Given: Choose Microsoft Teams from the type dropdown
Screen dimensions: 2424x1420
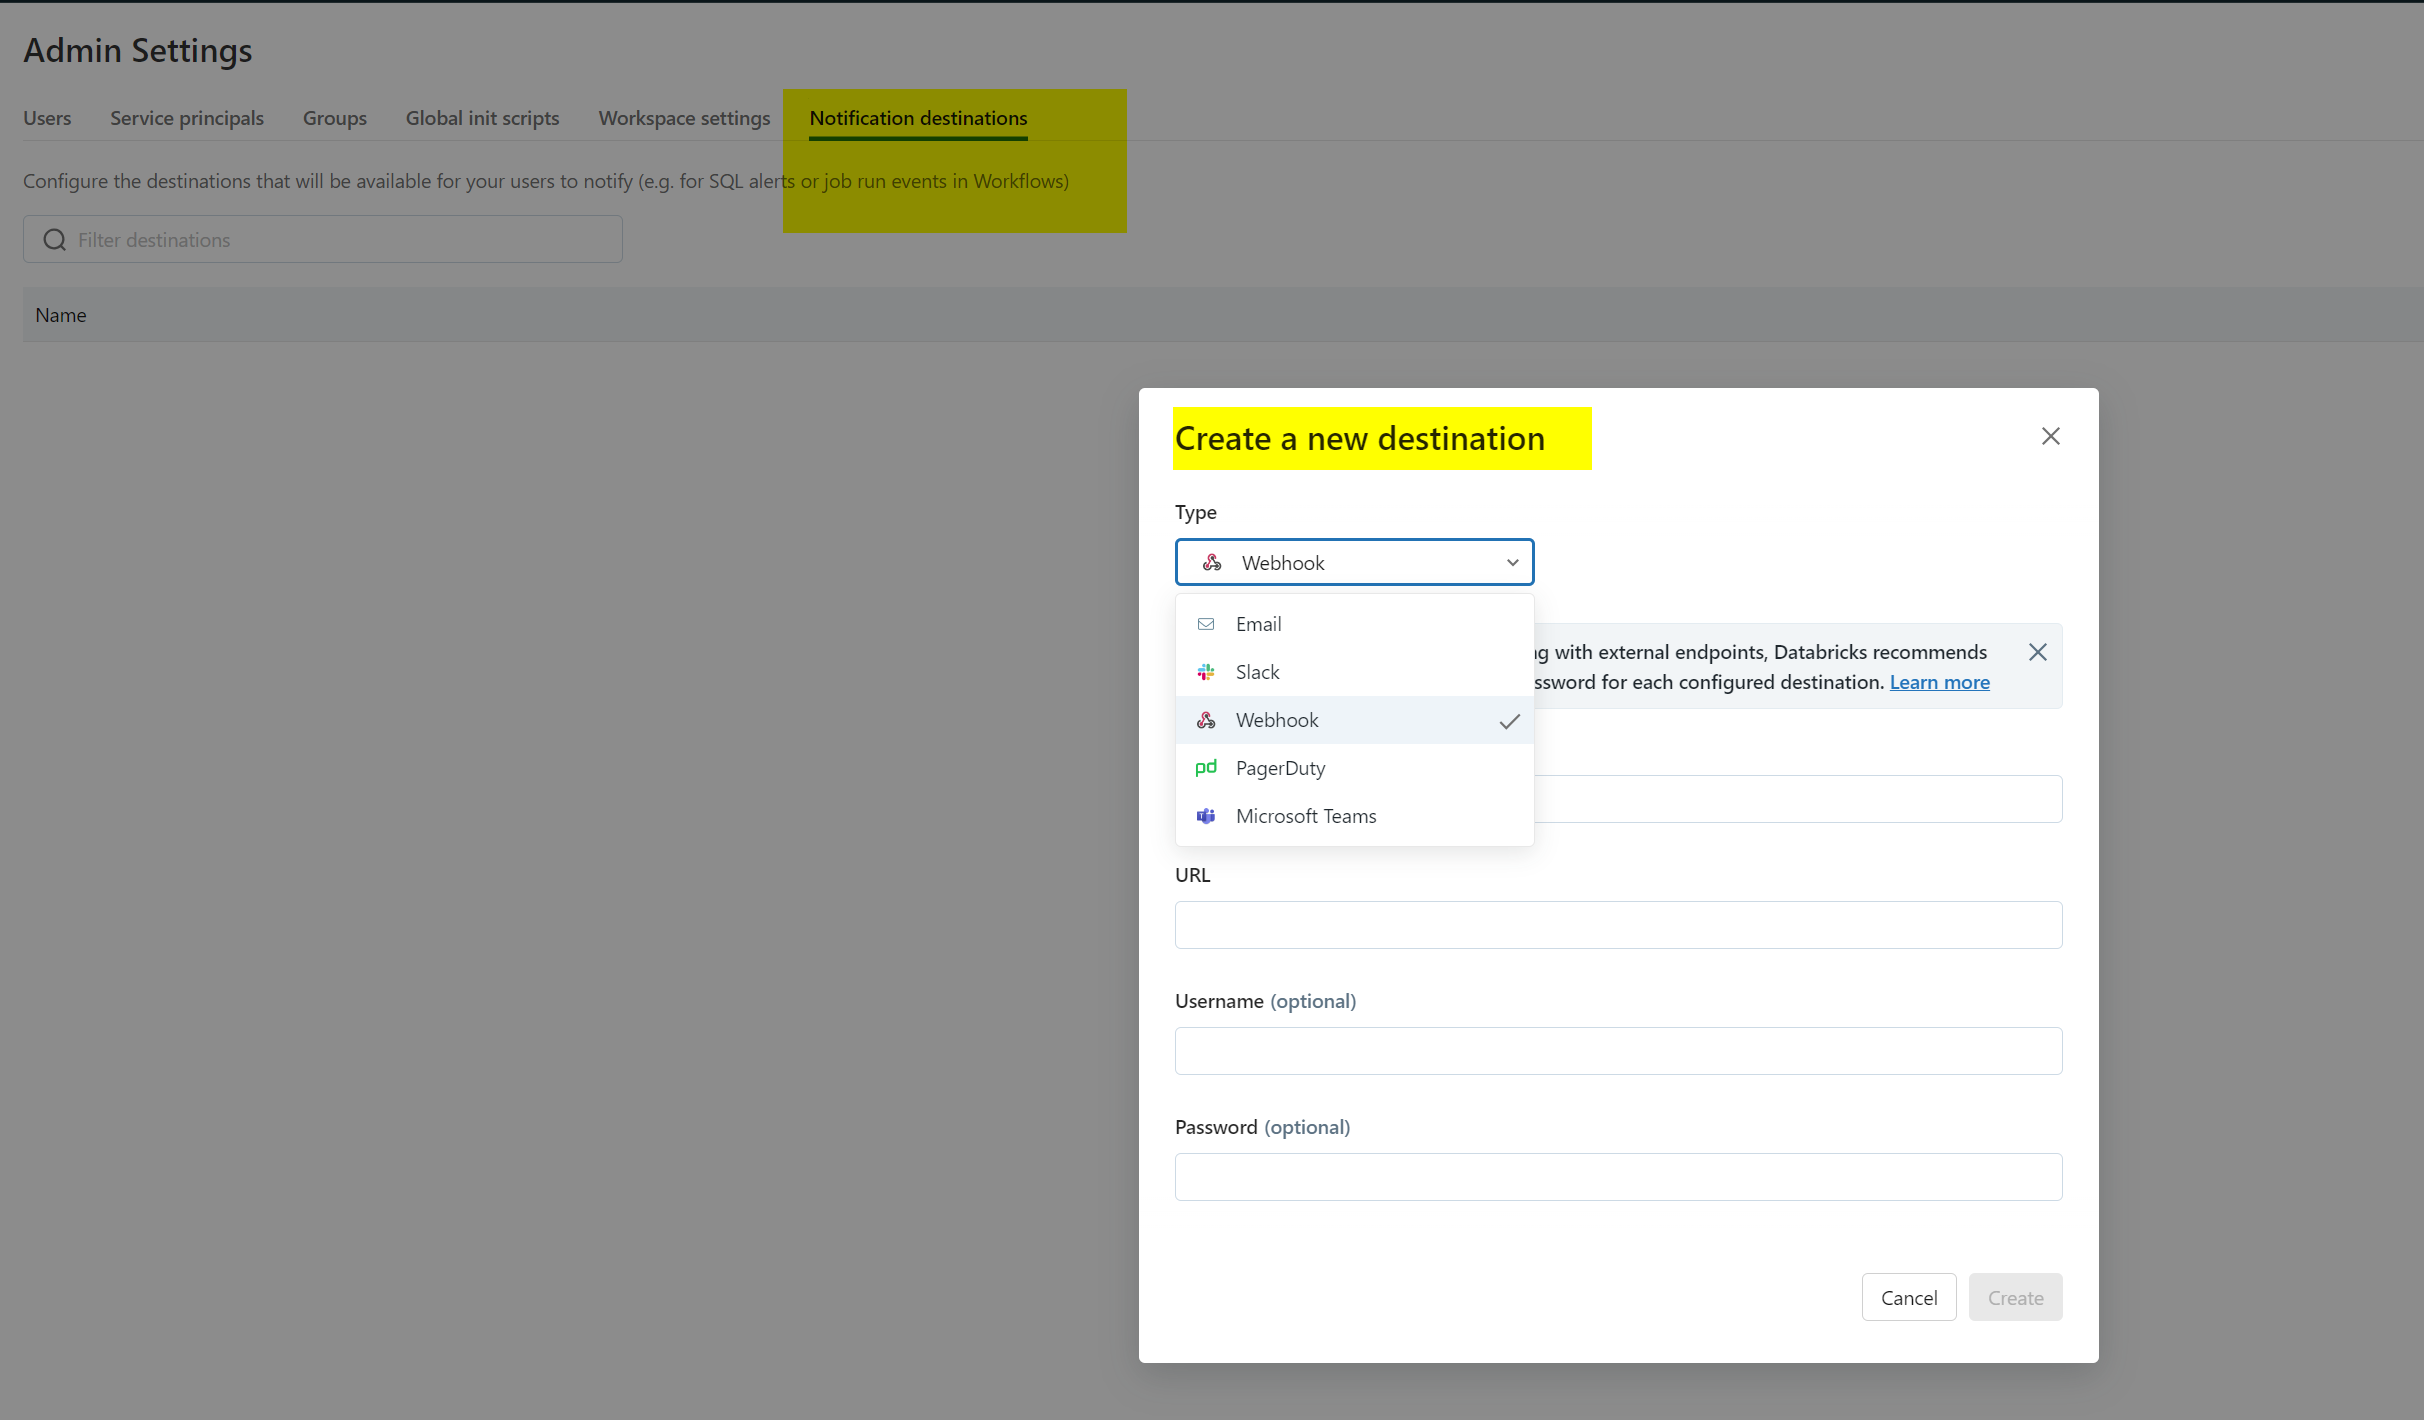Looking at the screenshot, I should coord(1306,816).
